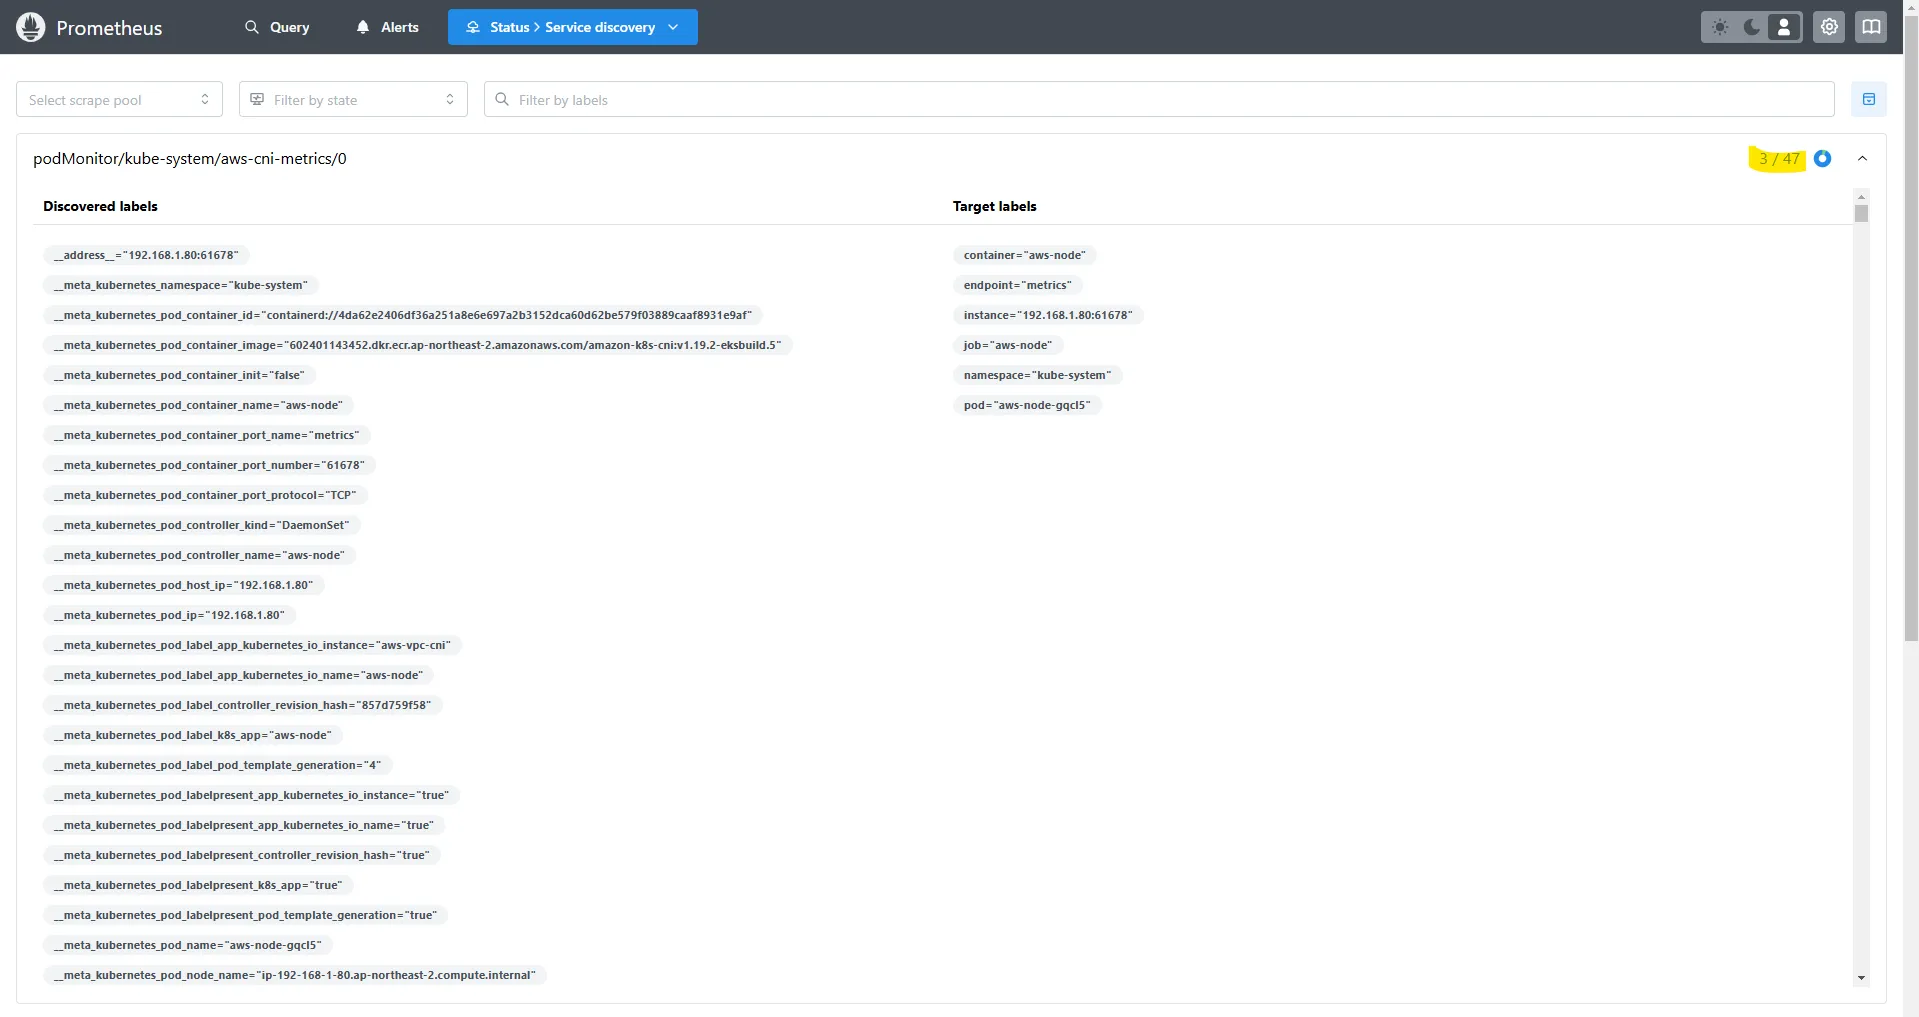Click the instance="192.168.1.80:61678" target label
The image size is (1919, 1017).
pyautogui.click(x=1048, y=315)
